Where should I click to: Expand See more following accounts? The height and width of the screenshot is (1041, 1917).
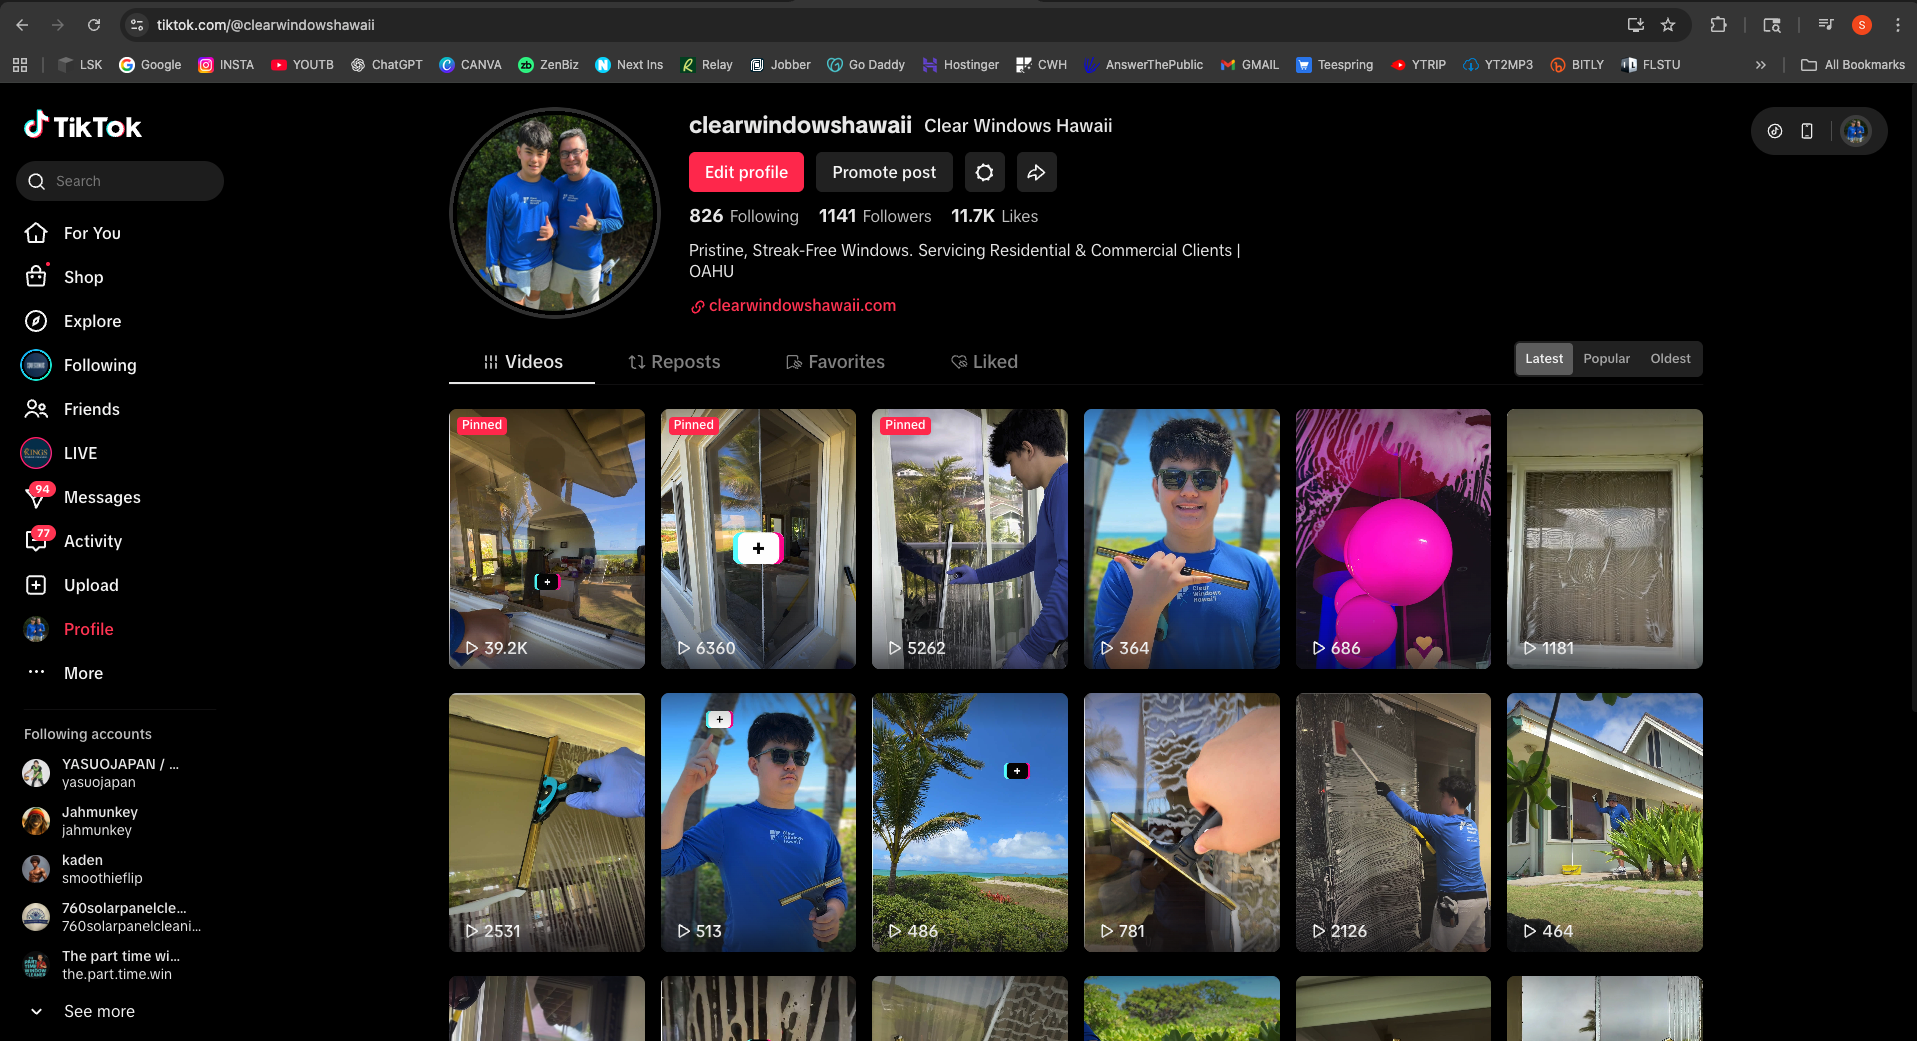click(x=98, y=1011)
